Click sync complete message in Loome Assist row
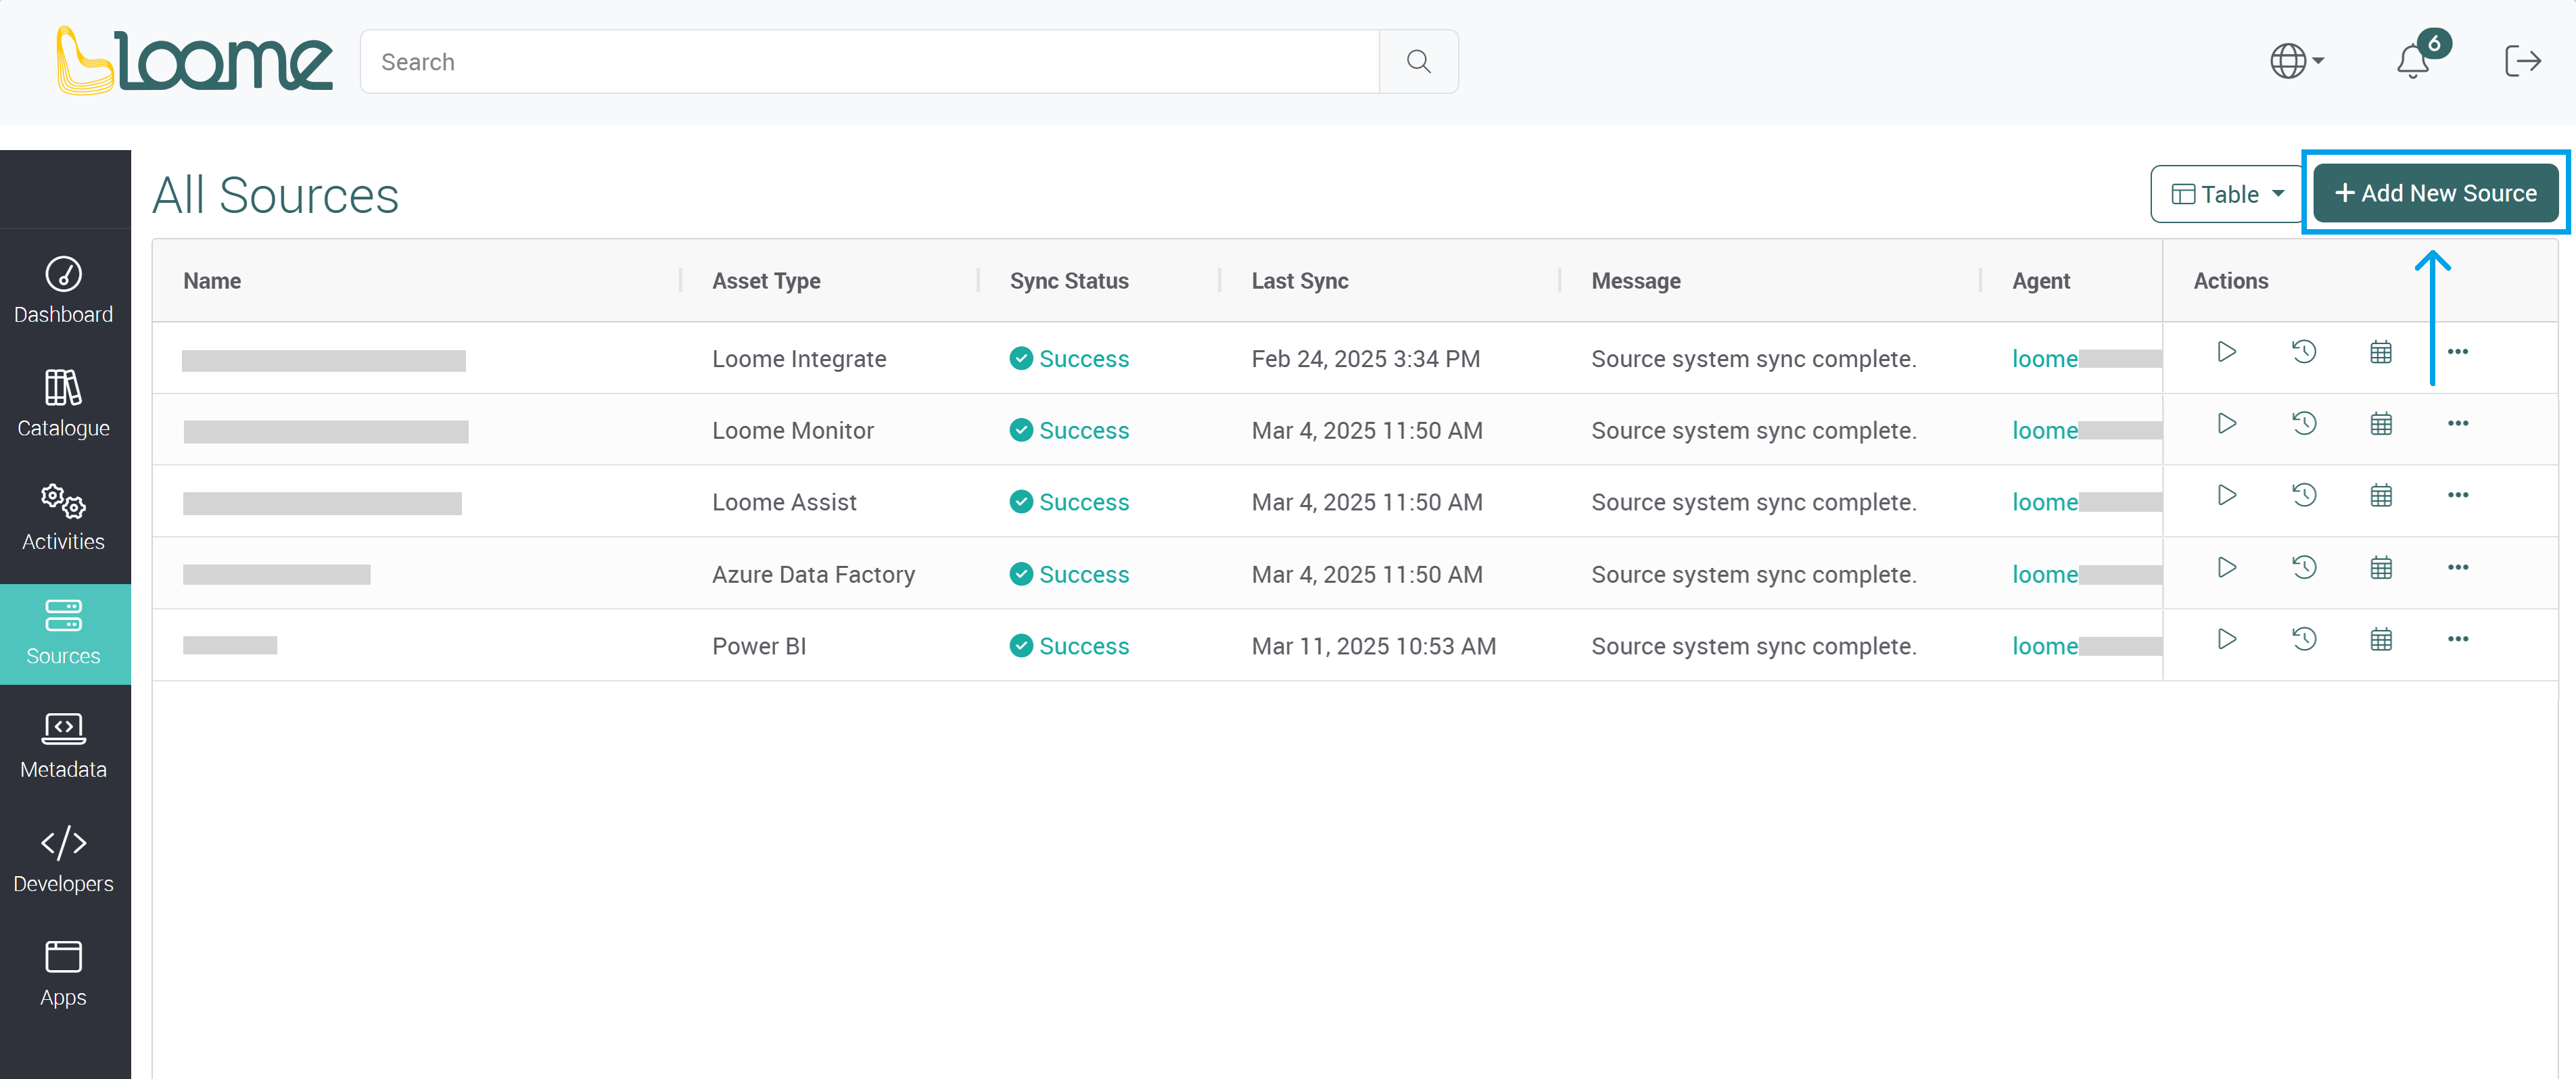2576x1079 pixels. 1754,502
